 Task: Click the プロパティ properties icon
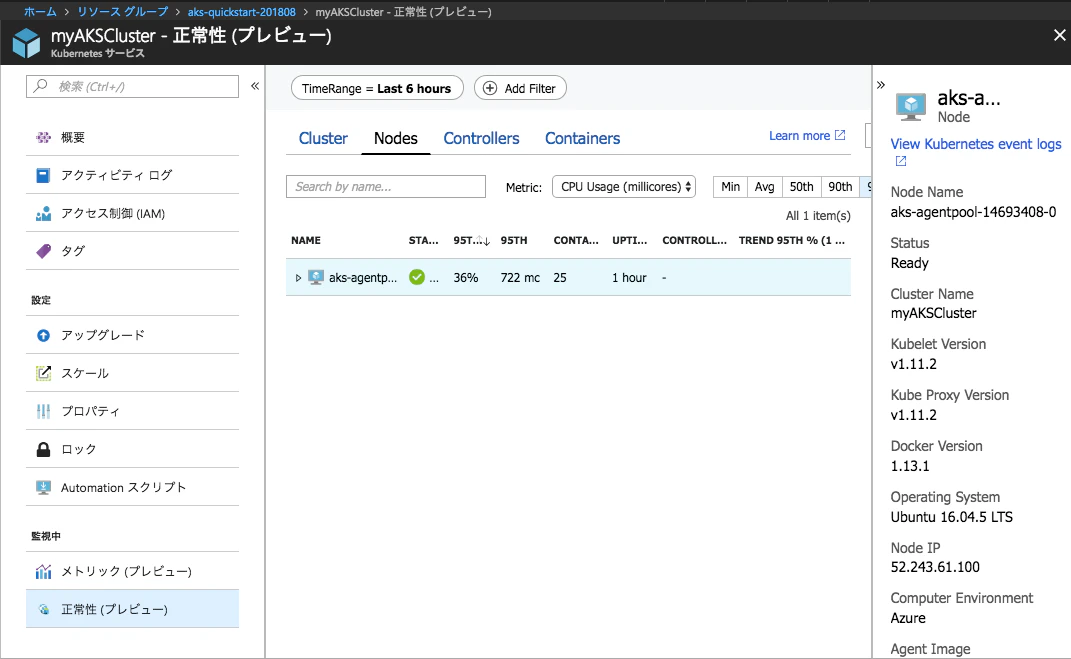43,411
